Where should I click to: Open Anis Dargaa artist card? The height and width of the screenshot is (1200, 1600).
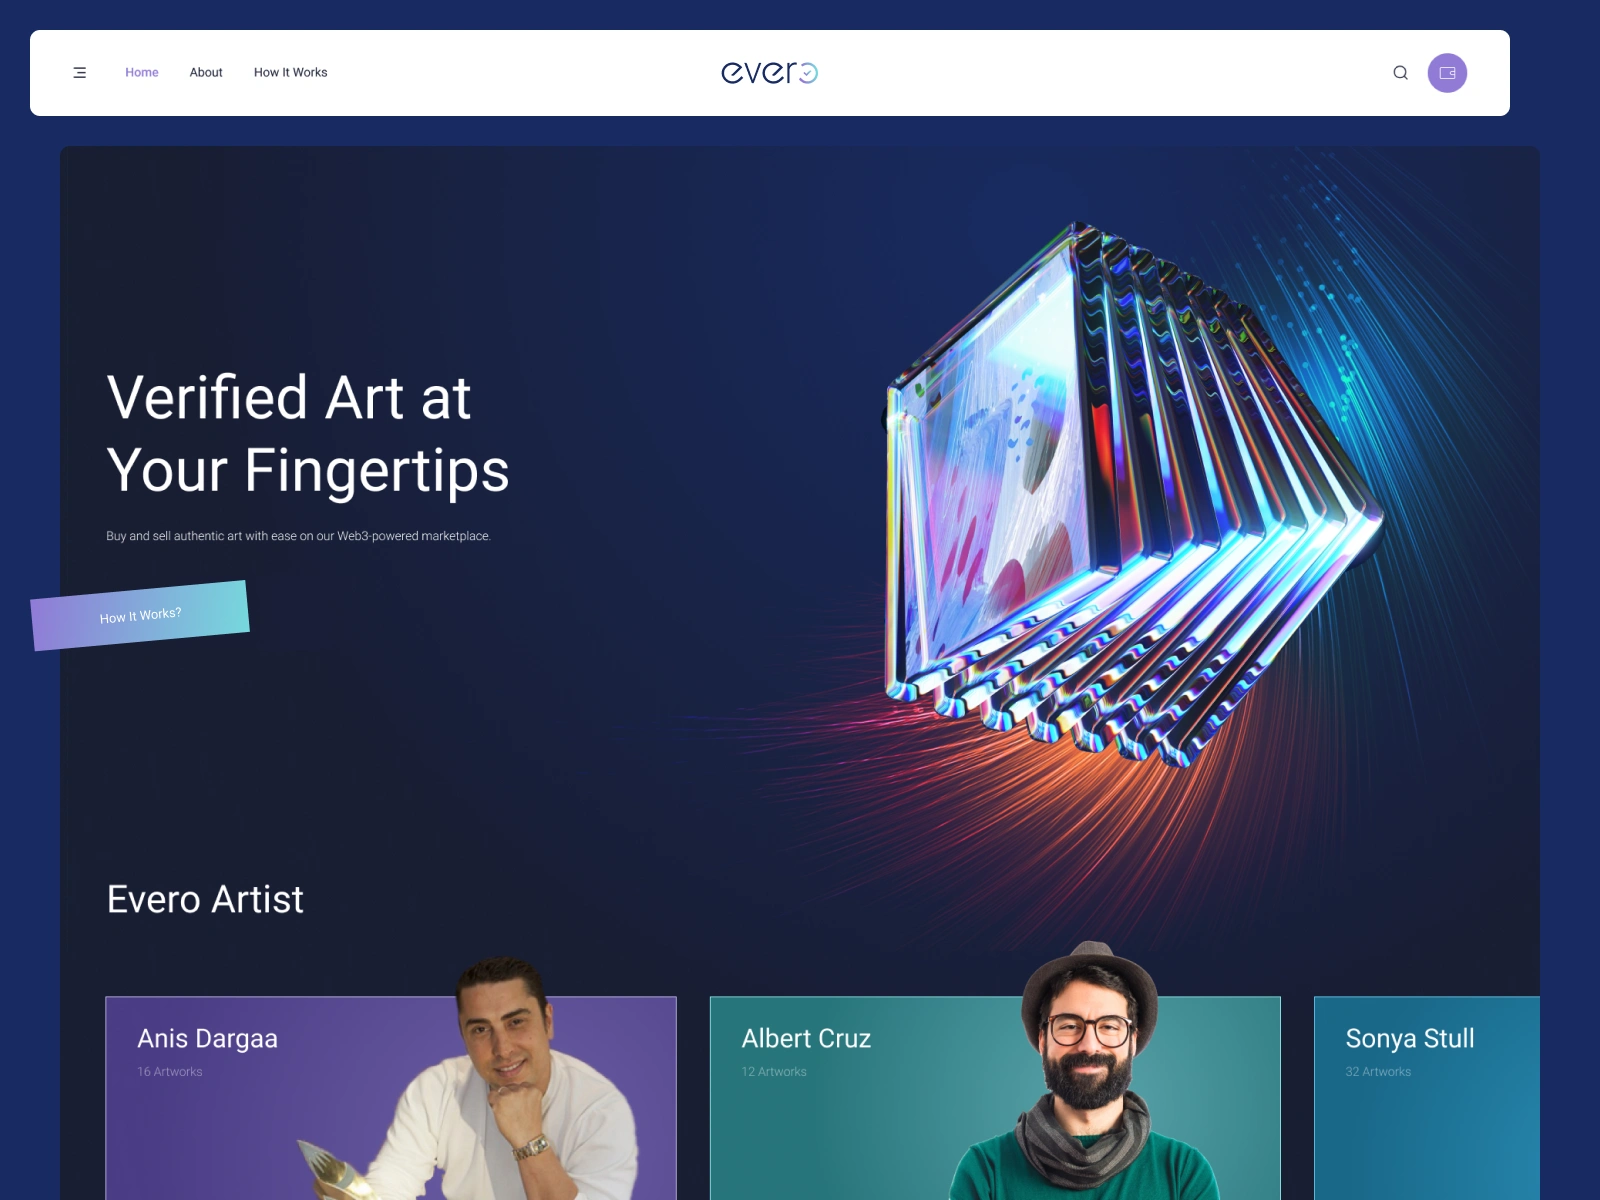coord(391,1098)
